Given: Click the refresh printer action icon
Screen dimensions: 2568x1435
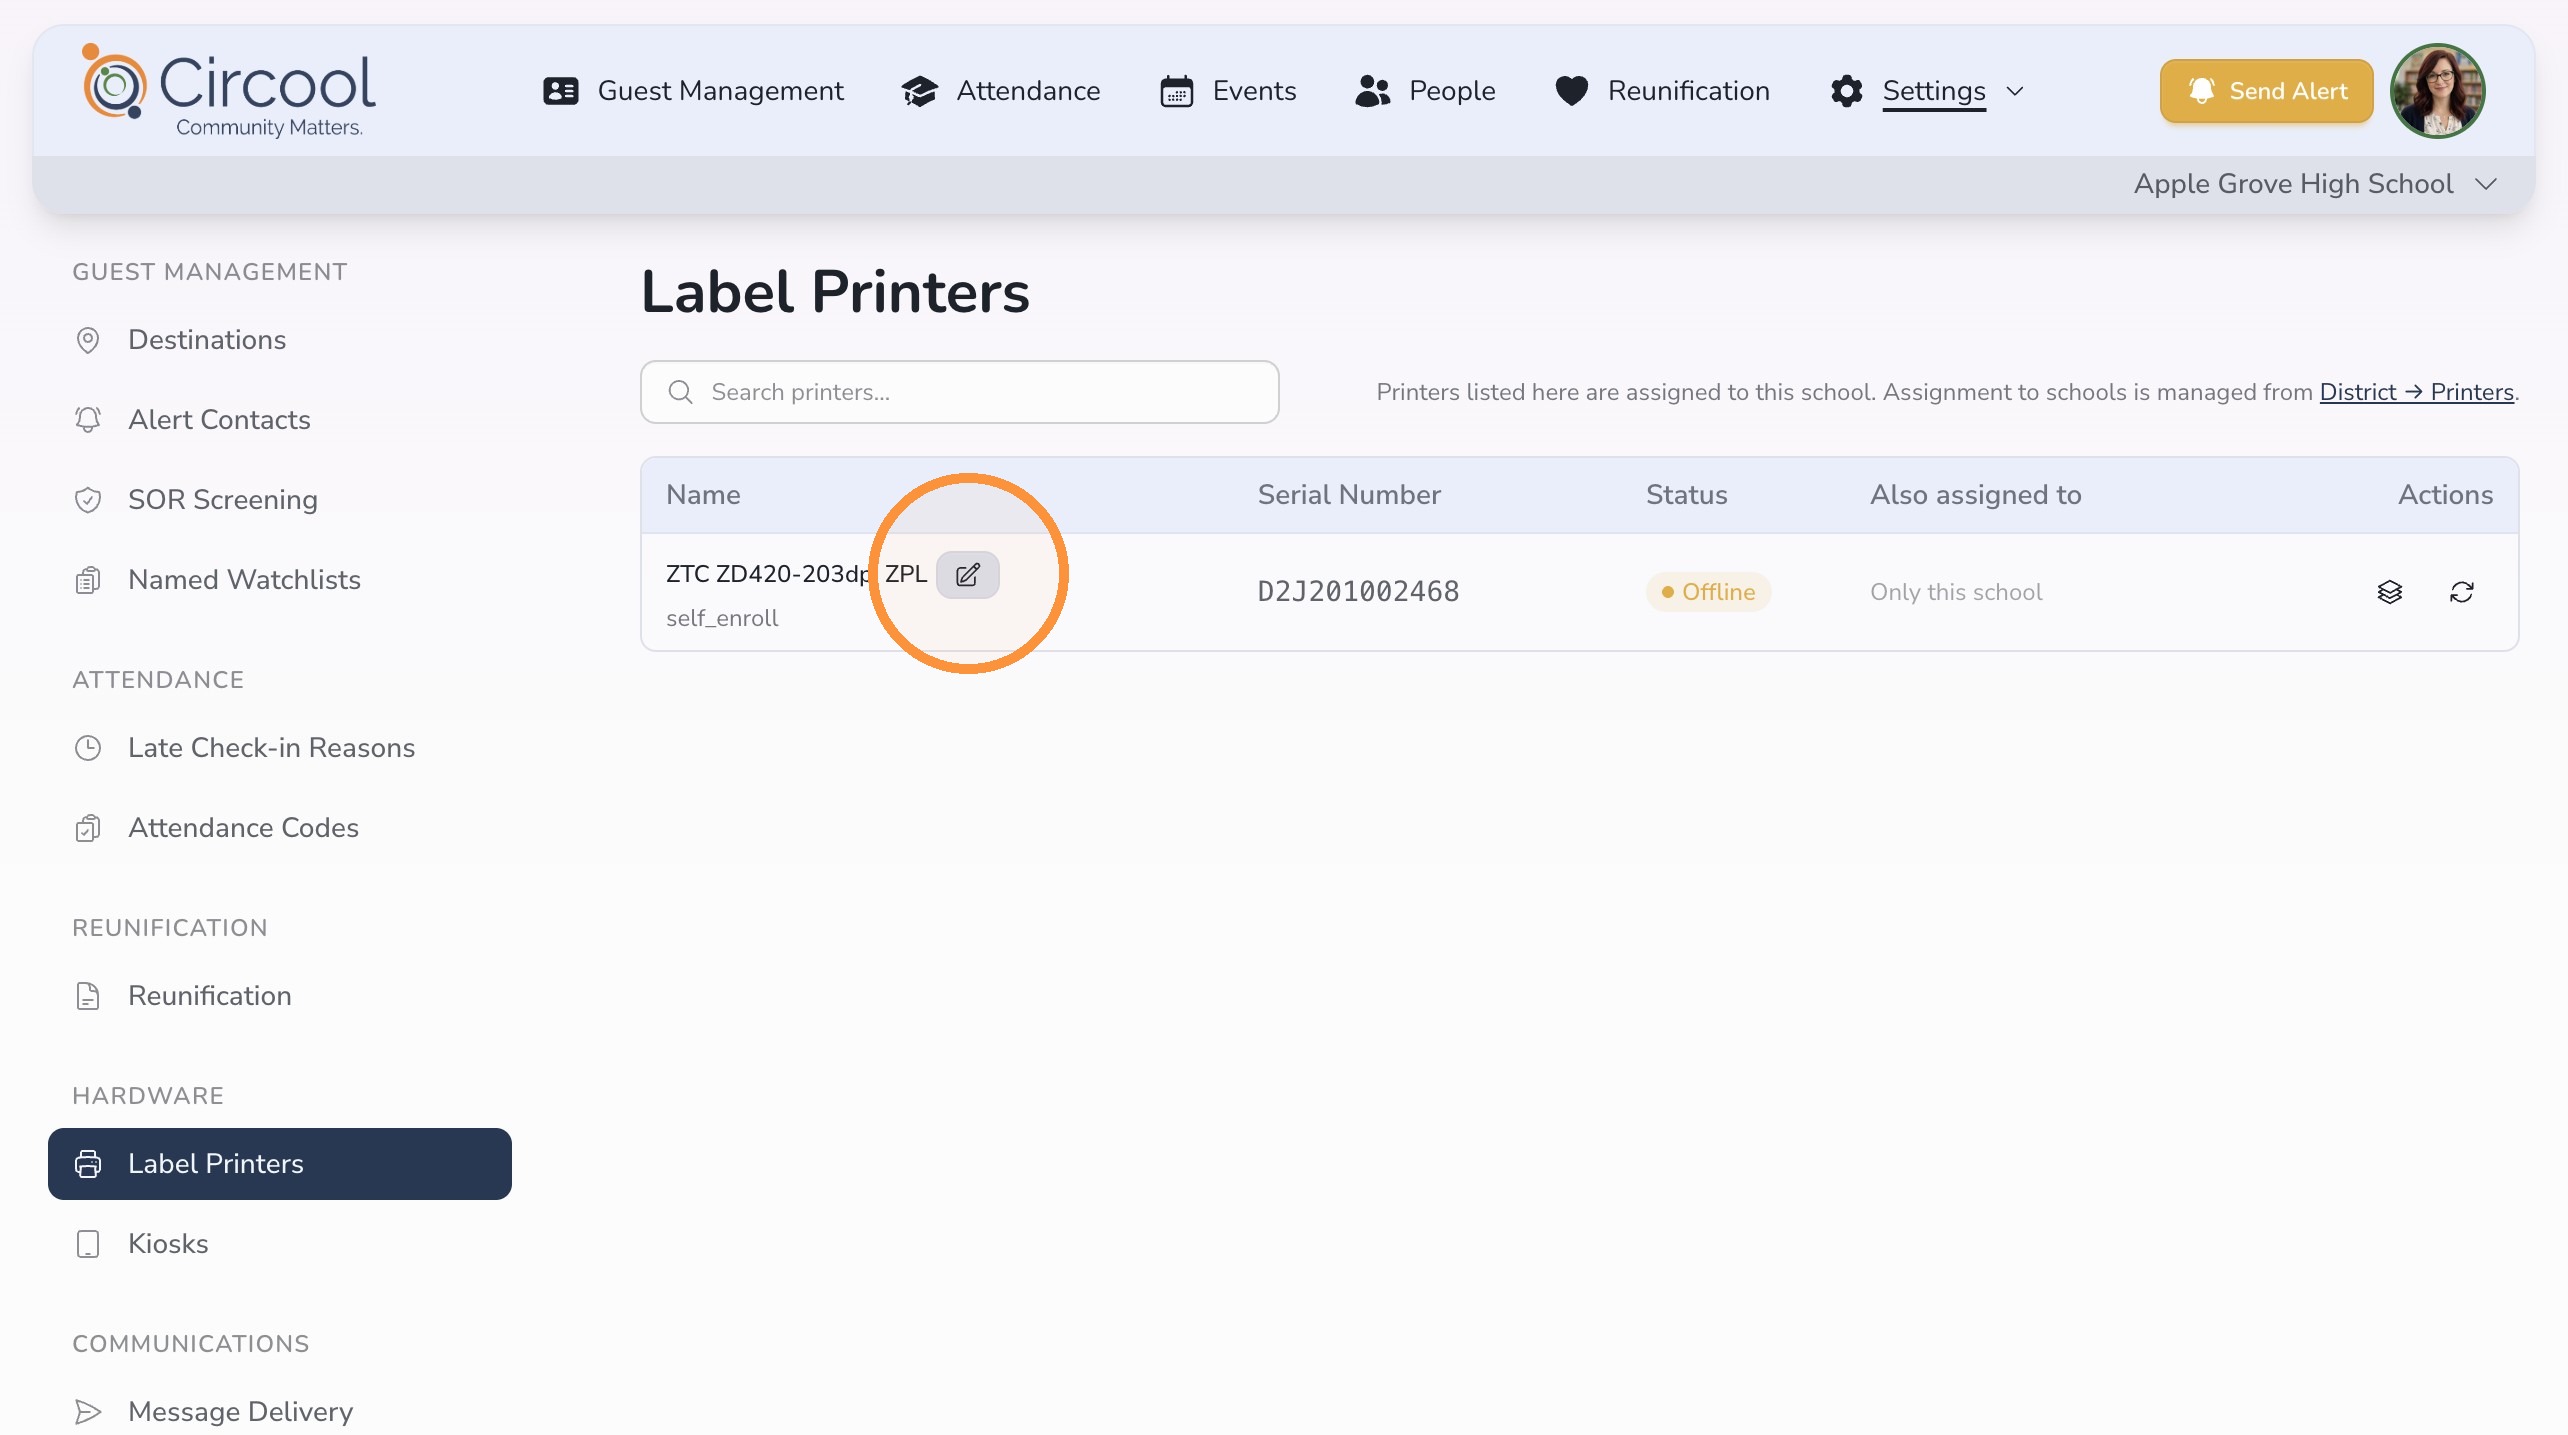Looking at the screenshot, I should point(2462,592).
